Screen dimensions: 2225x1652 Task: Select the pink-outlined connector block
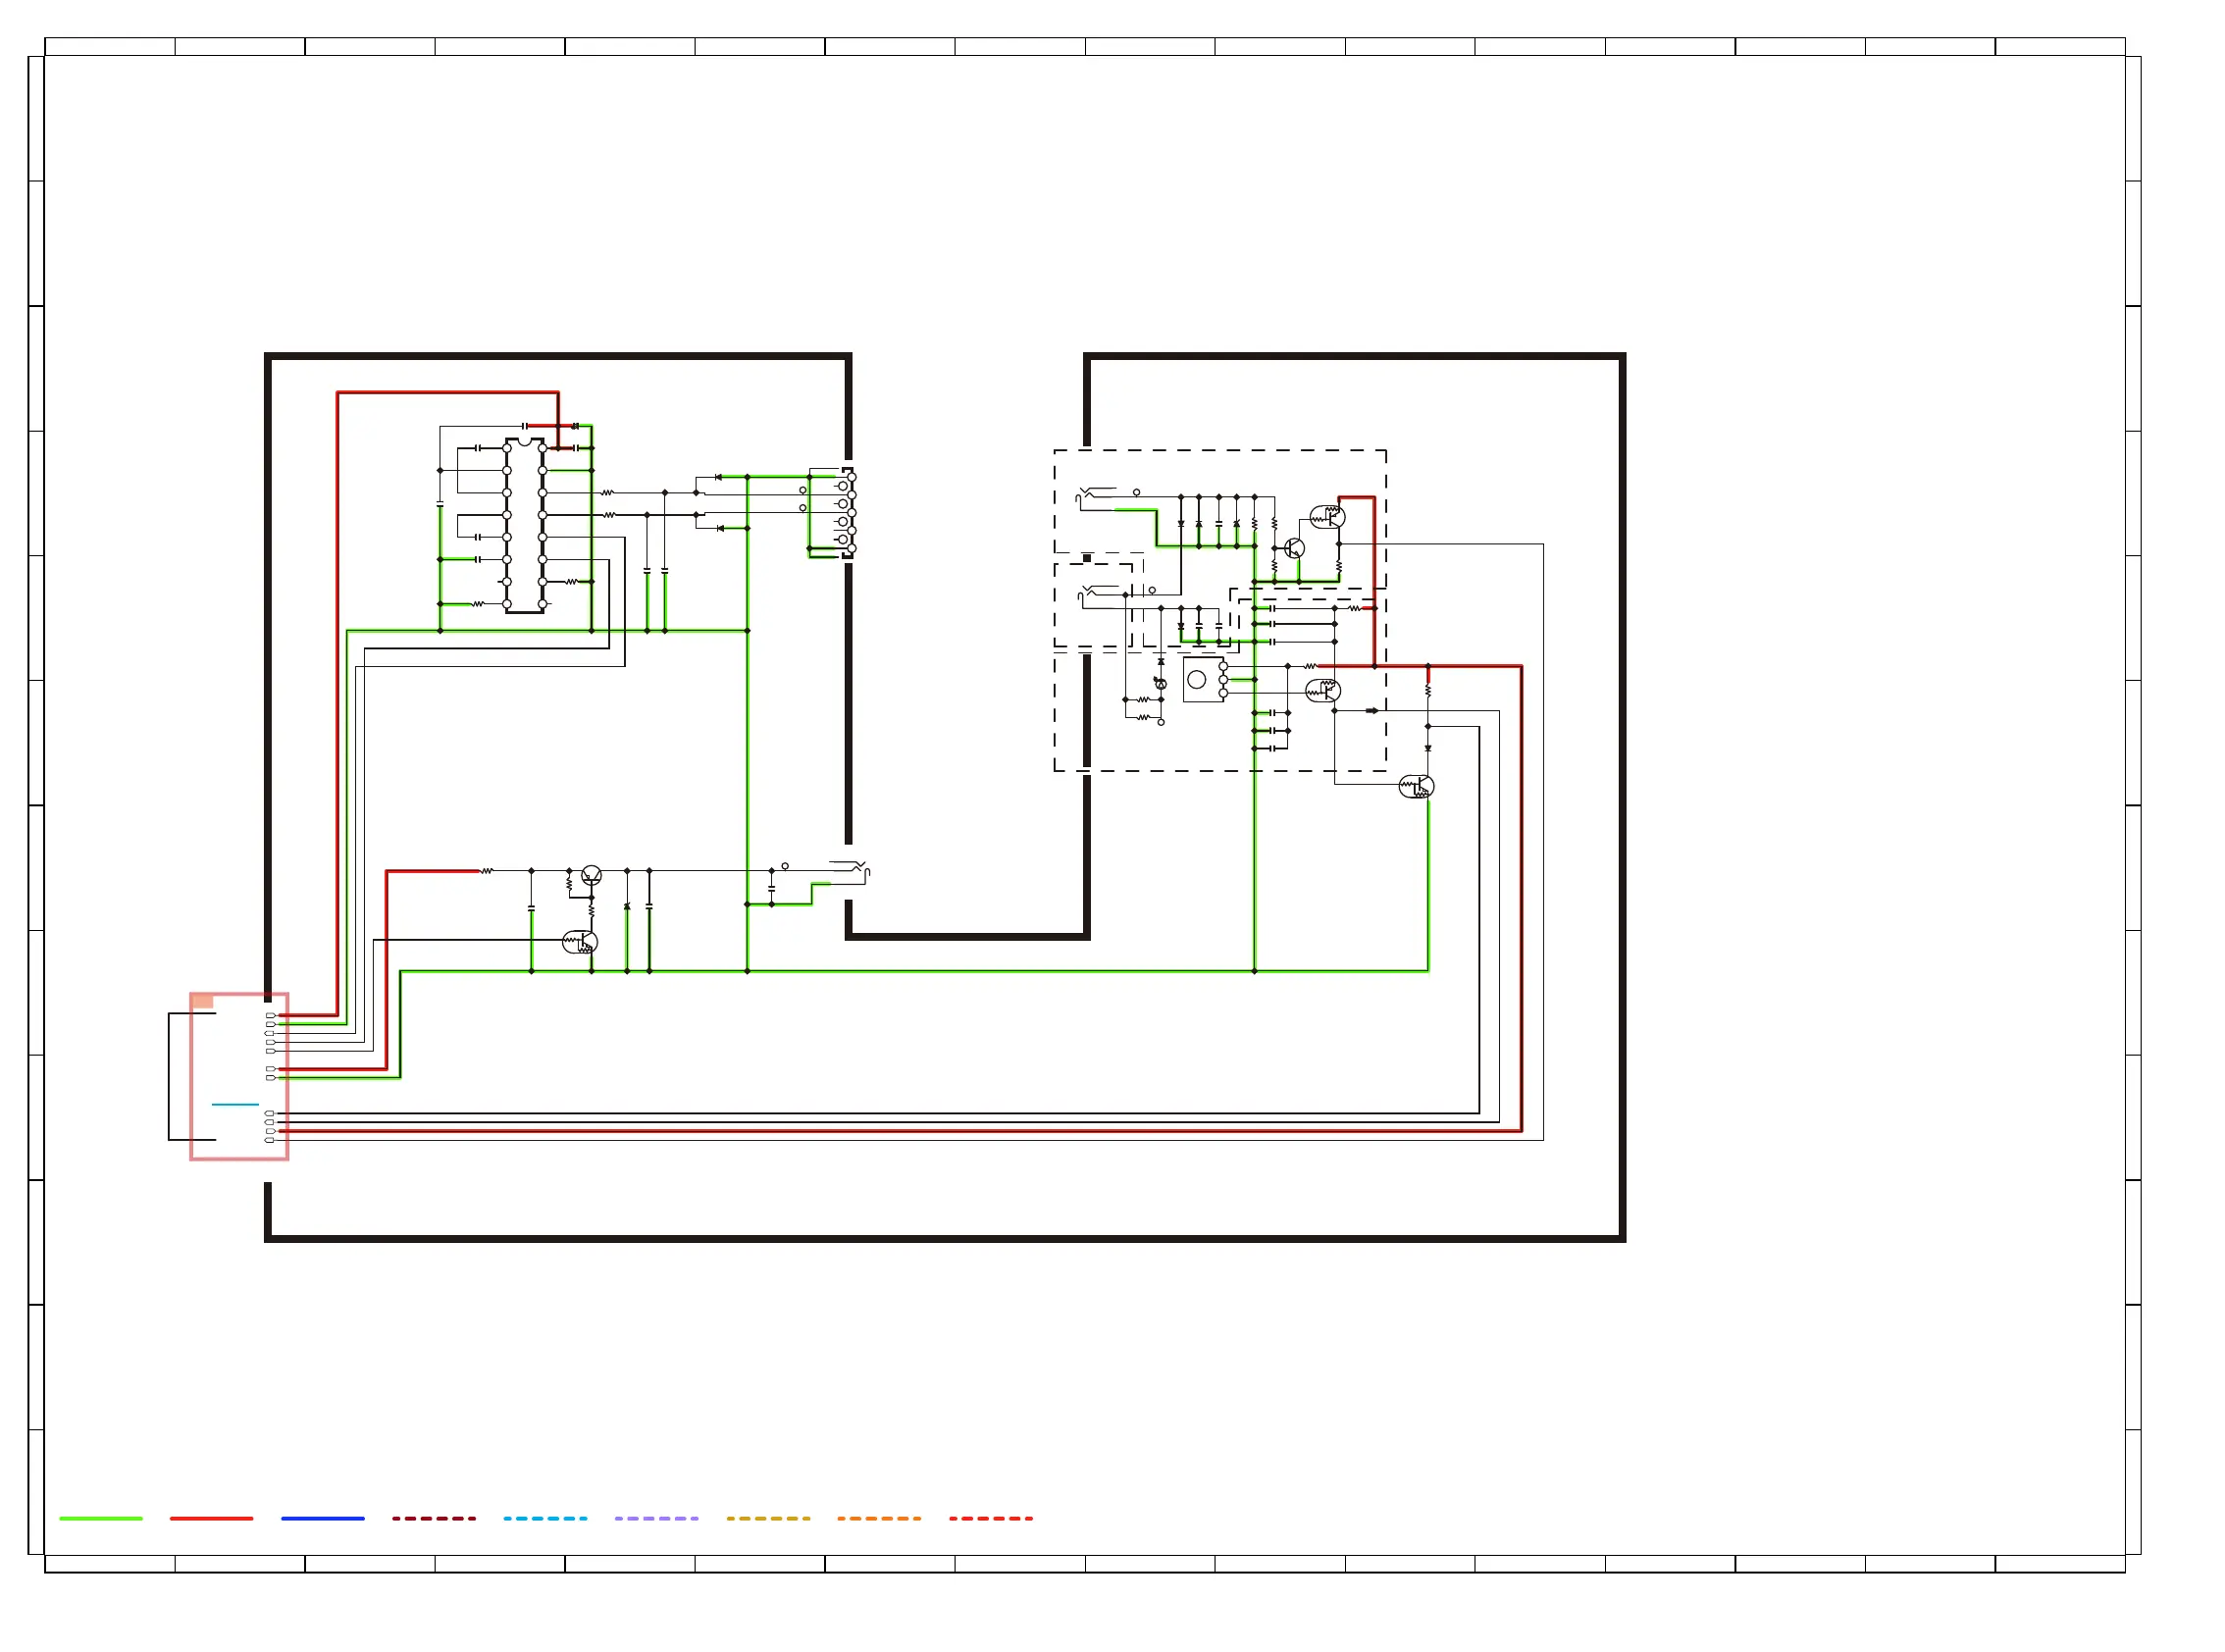point(239,1076)
